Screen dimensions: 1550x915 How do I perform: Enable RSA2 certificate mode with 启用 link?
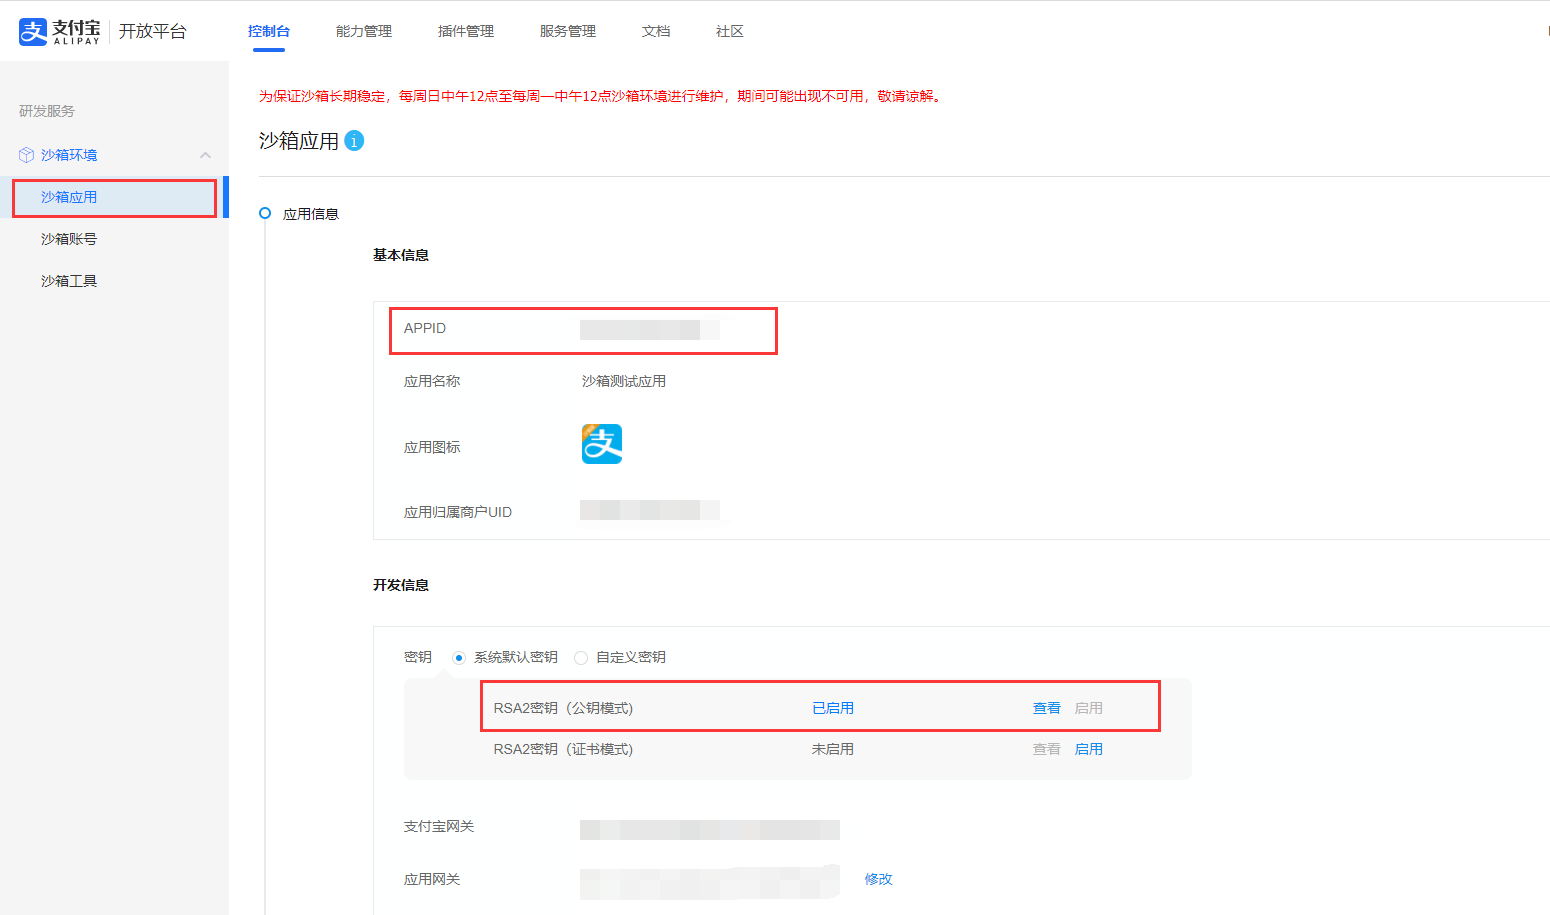click(1089, 748)
